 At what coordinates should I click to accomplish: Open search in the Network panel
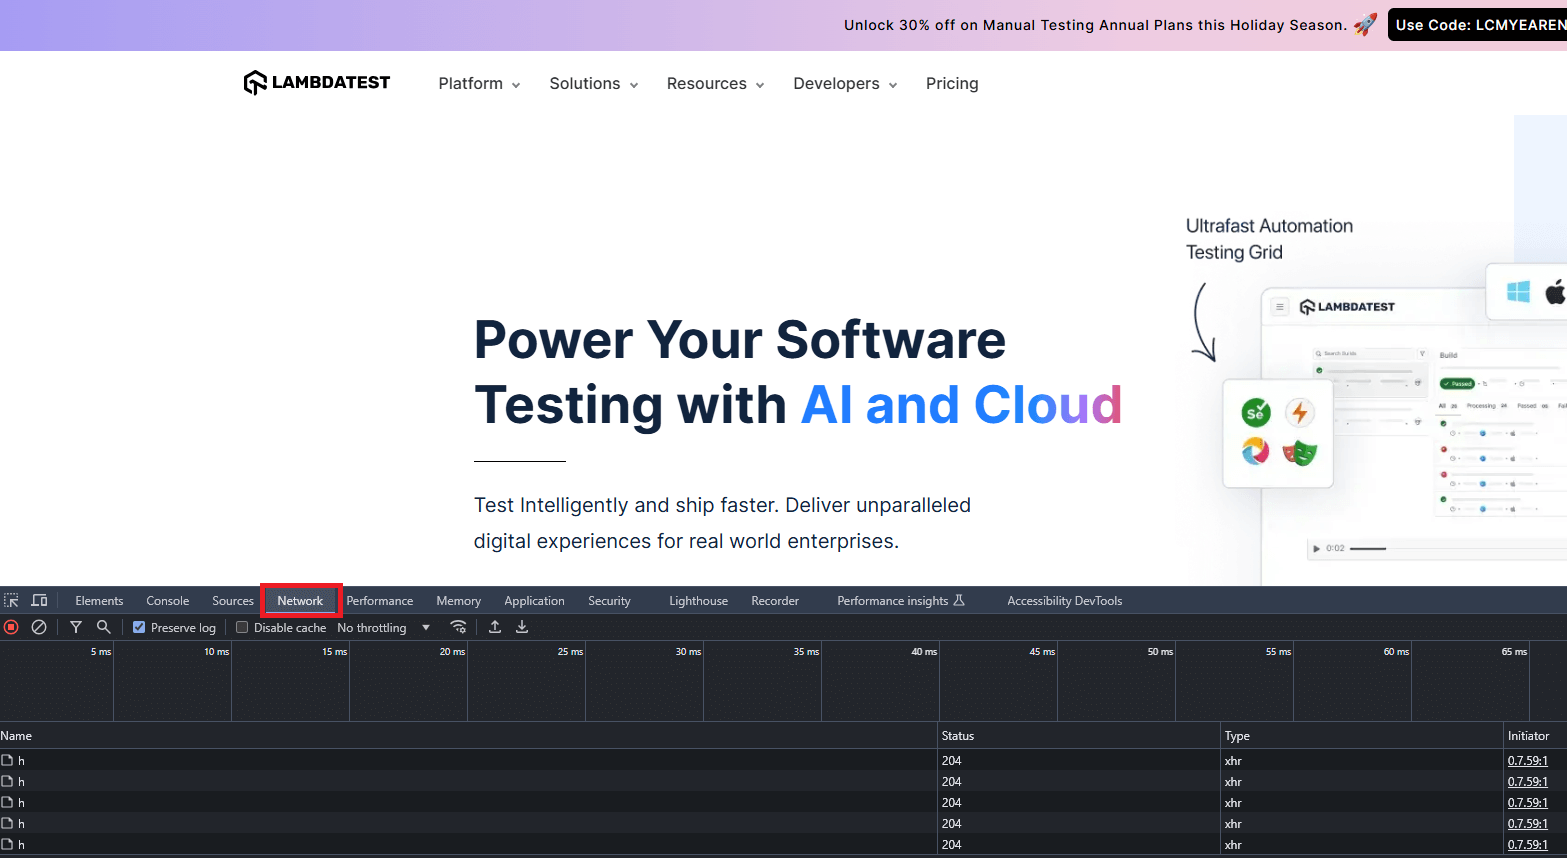[x=103, y=627]
